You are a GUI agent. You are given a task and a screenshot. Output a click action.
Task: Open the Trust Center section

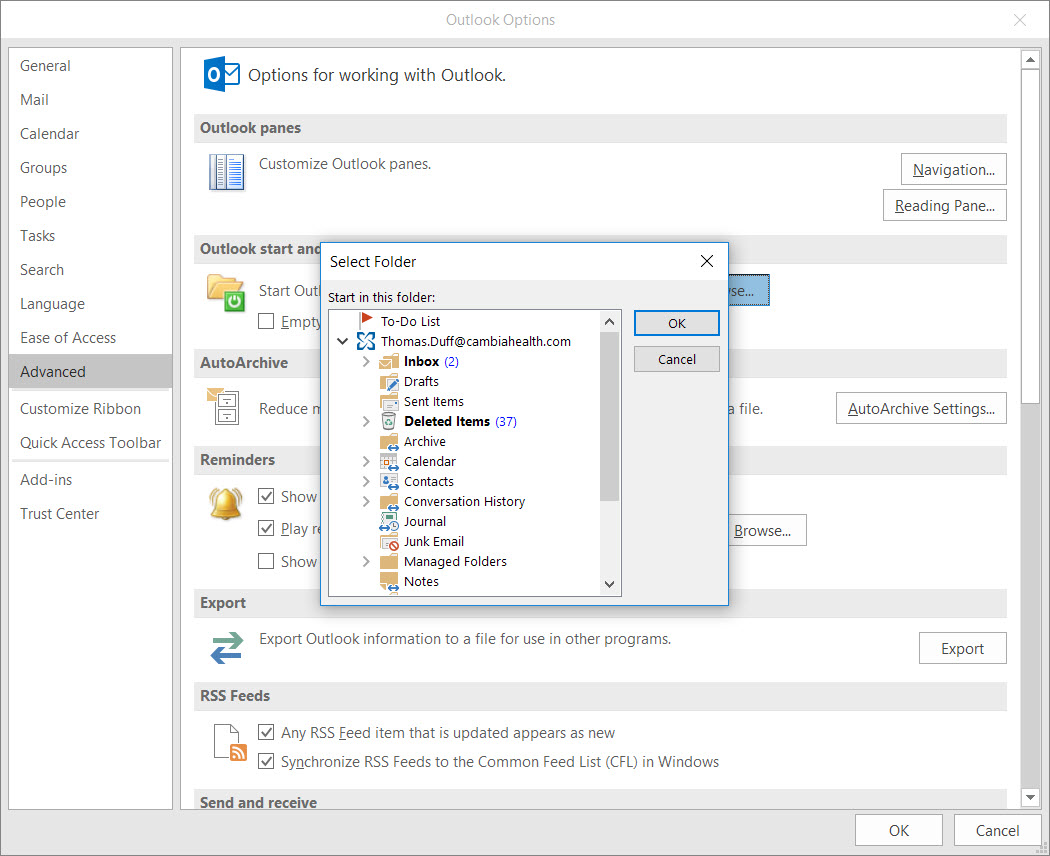click(x=57, y=513)
